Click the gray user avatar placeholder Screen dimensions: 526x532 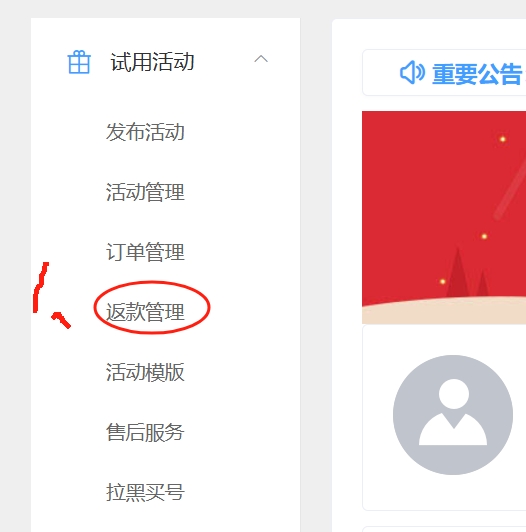click(453, 415)
